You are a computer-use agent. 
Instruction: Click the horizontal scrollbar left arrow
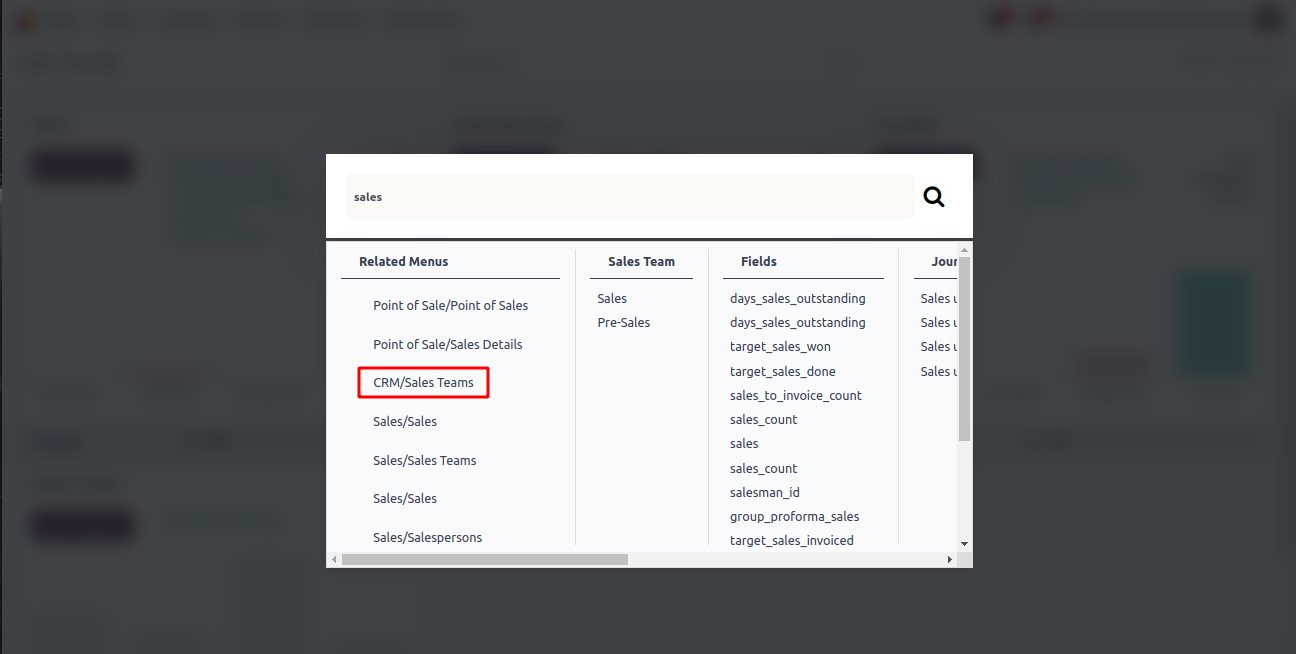[x=334, y=560]
